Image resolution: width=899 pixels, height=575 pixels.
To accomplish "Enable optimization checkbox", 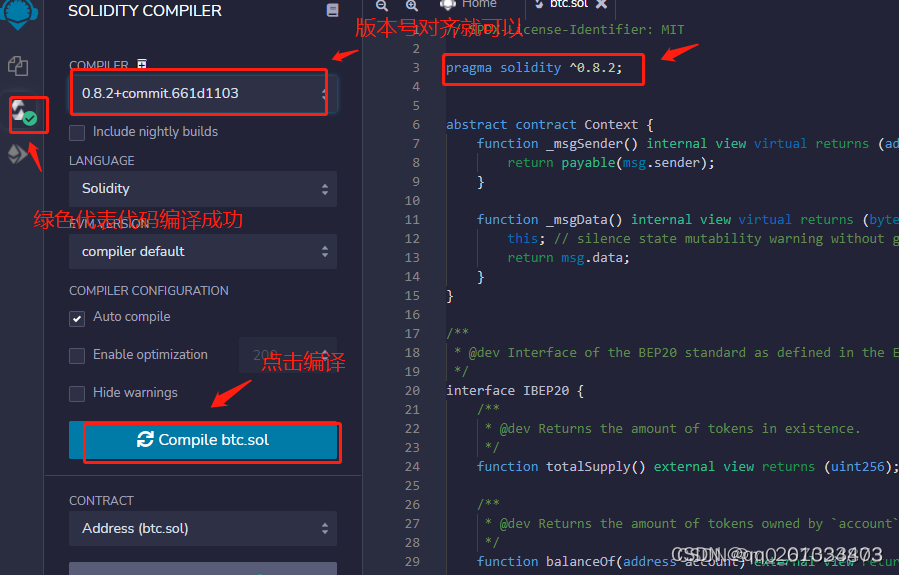I will [77, 356].
